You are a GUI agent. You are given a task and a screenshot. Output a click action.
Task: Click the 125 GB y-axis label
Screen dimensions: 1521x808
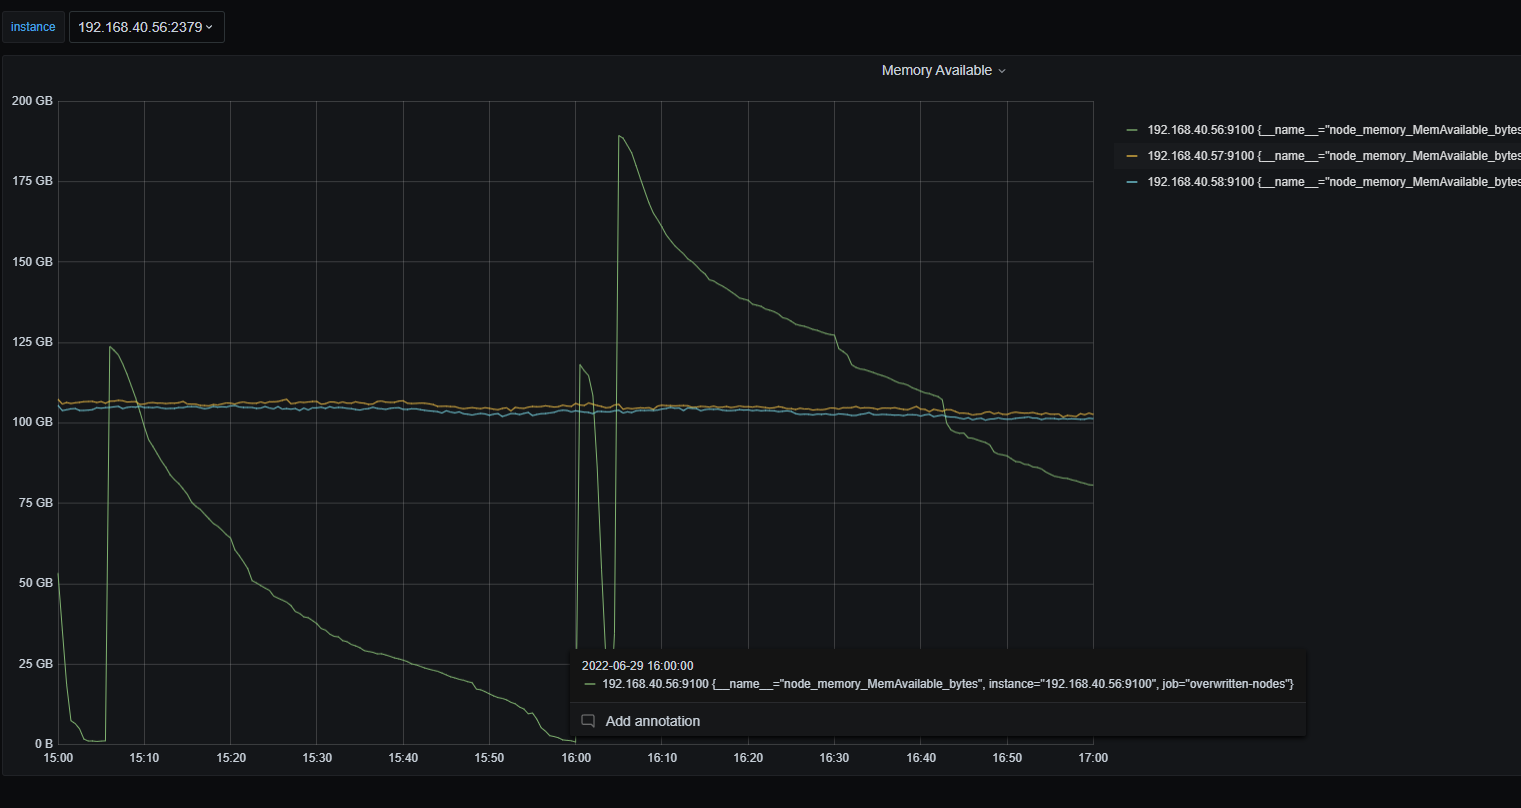point(32,342)
